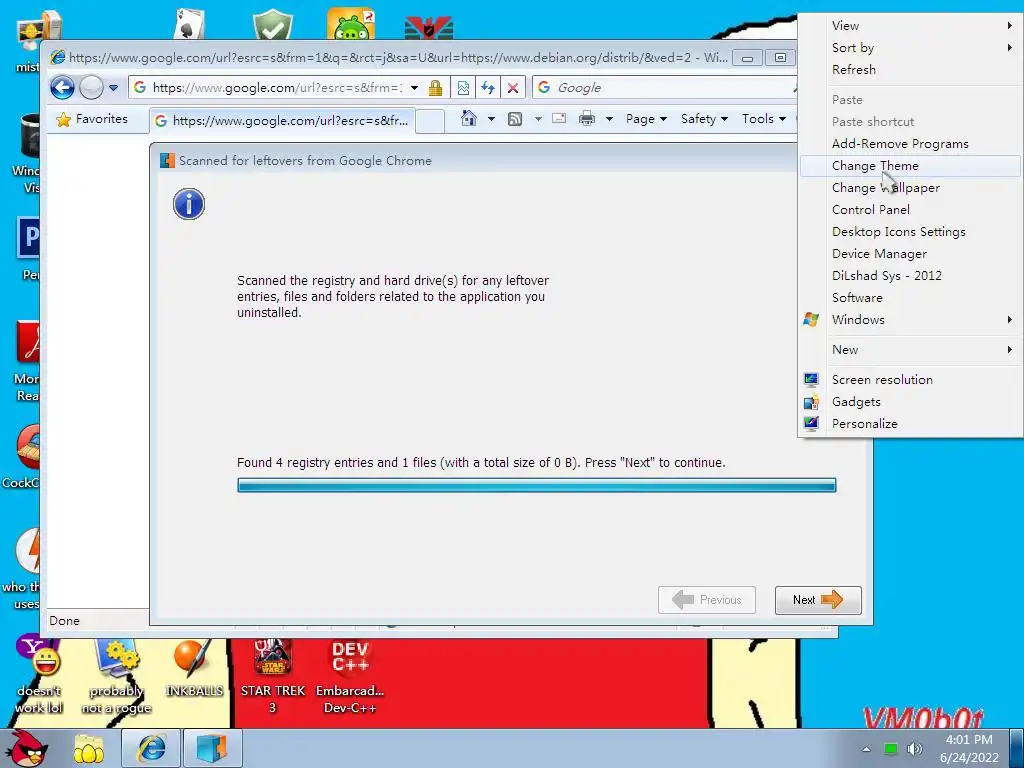
Task: Open Control Panel from context menu
Action: pos(910,210)
